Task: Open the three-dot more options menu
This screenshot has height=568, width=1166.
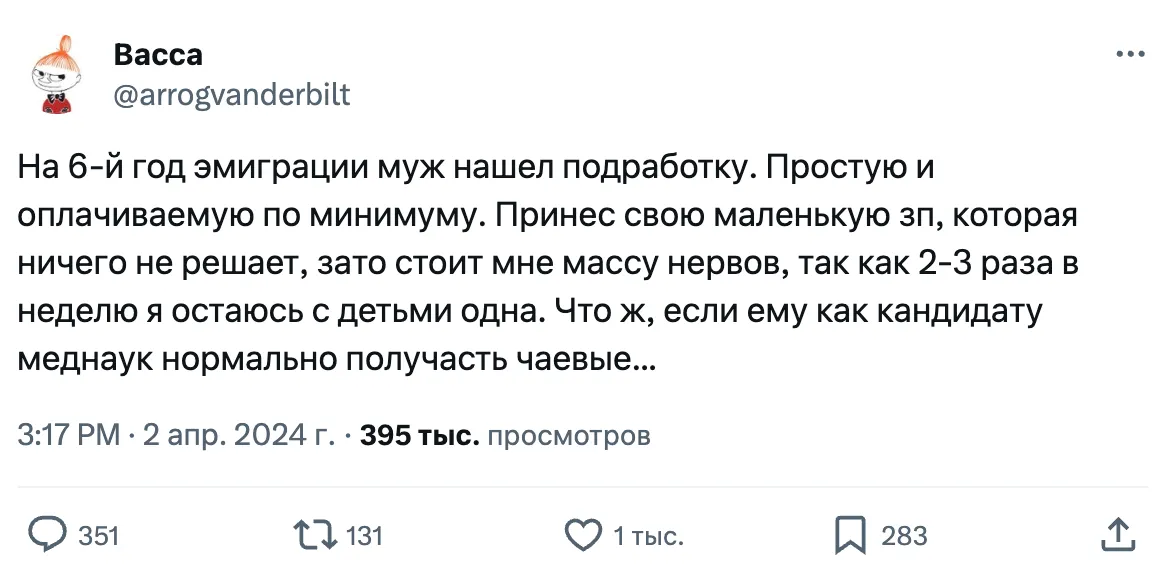Action: pyautogui.click(x=1129, y=55)
